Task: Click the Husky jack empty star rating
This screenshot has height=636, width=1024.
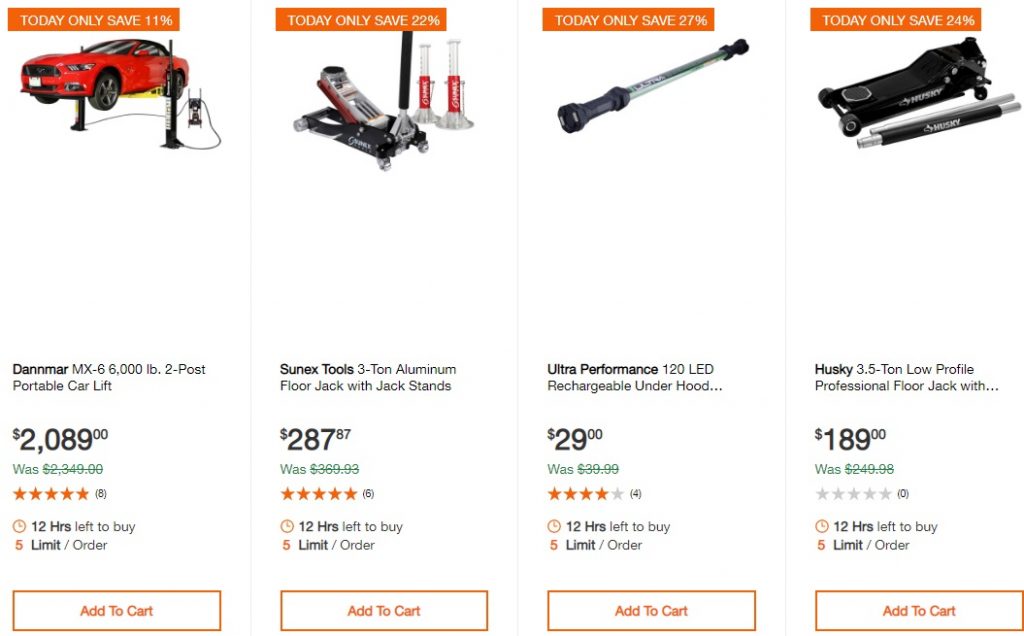Action: pos(853,494)
